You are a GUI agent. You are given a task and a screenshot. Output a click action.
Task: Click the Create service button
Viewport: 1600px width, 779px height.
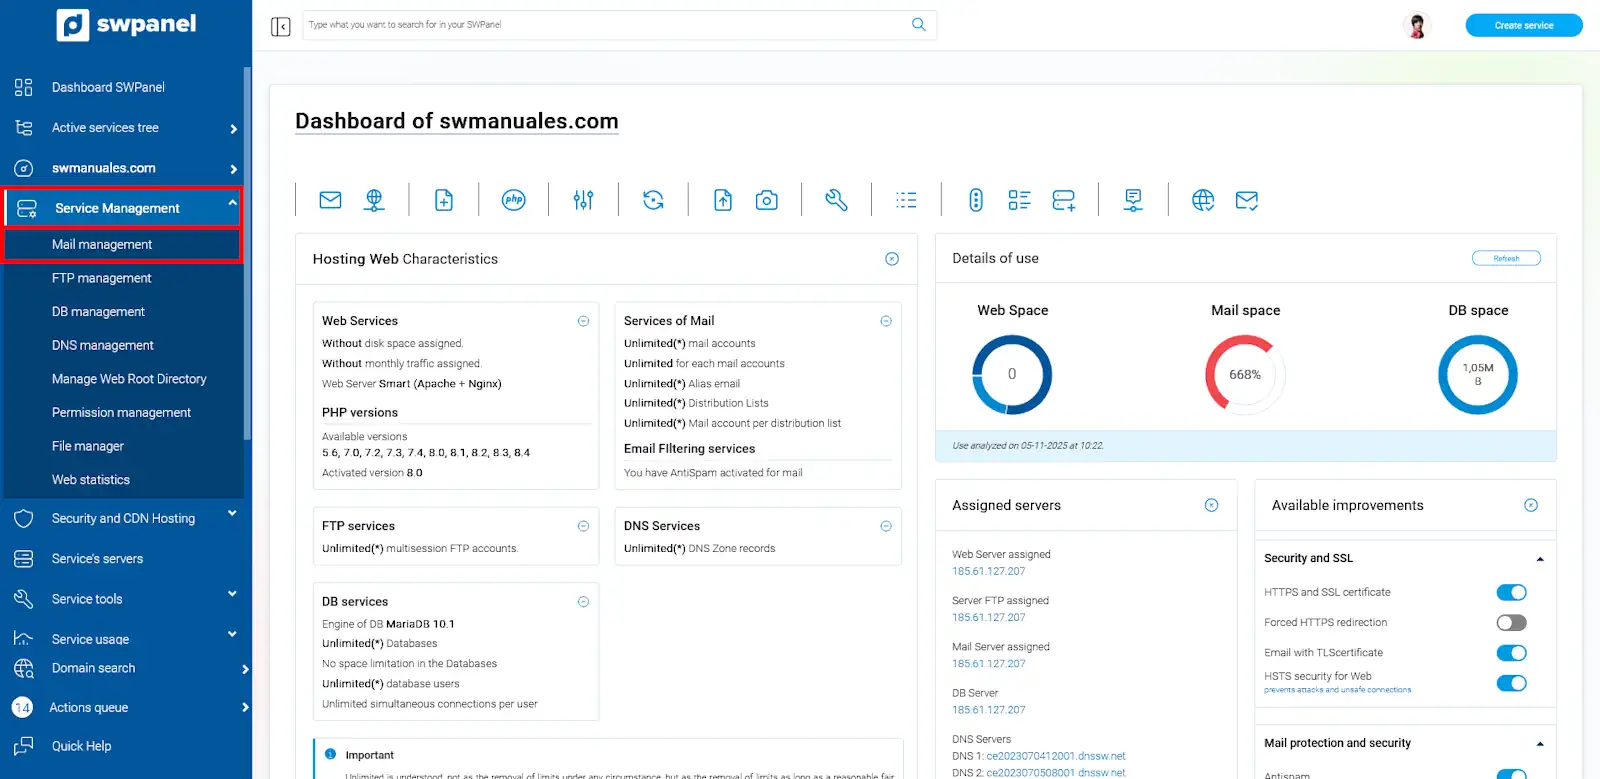coord(1524,25)
